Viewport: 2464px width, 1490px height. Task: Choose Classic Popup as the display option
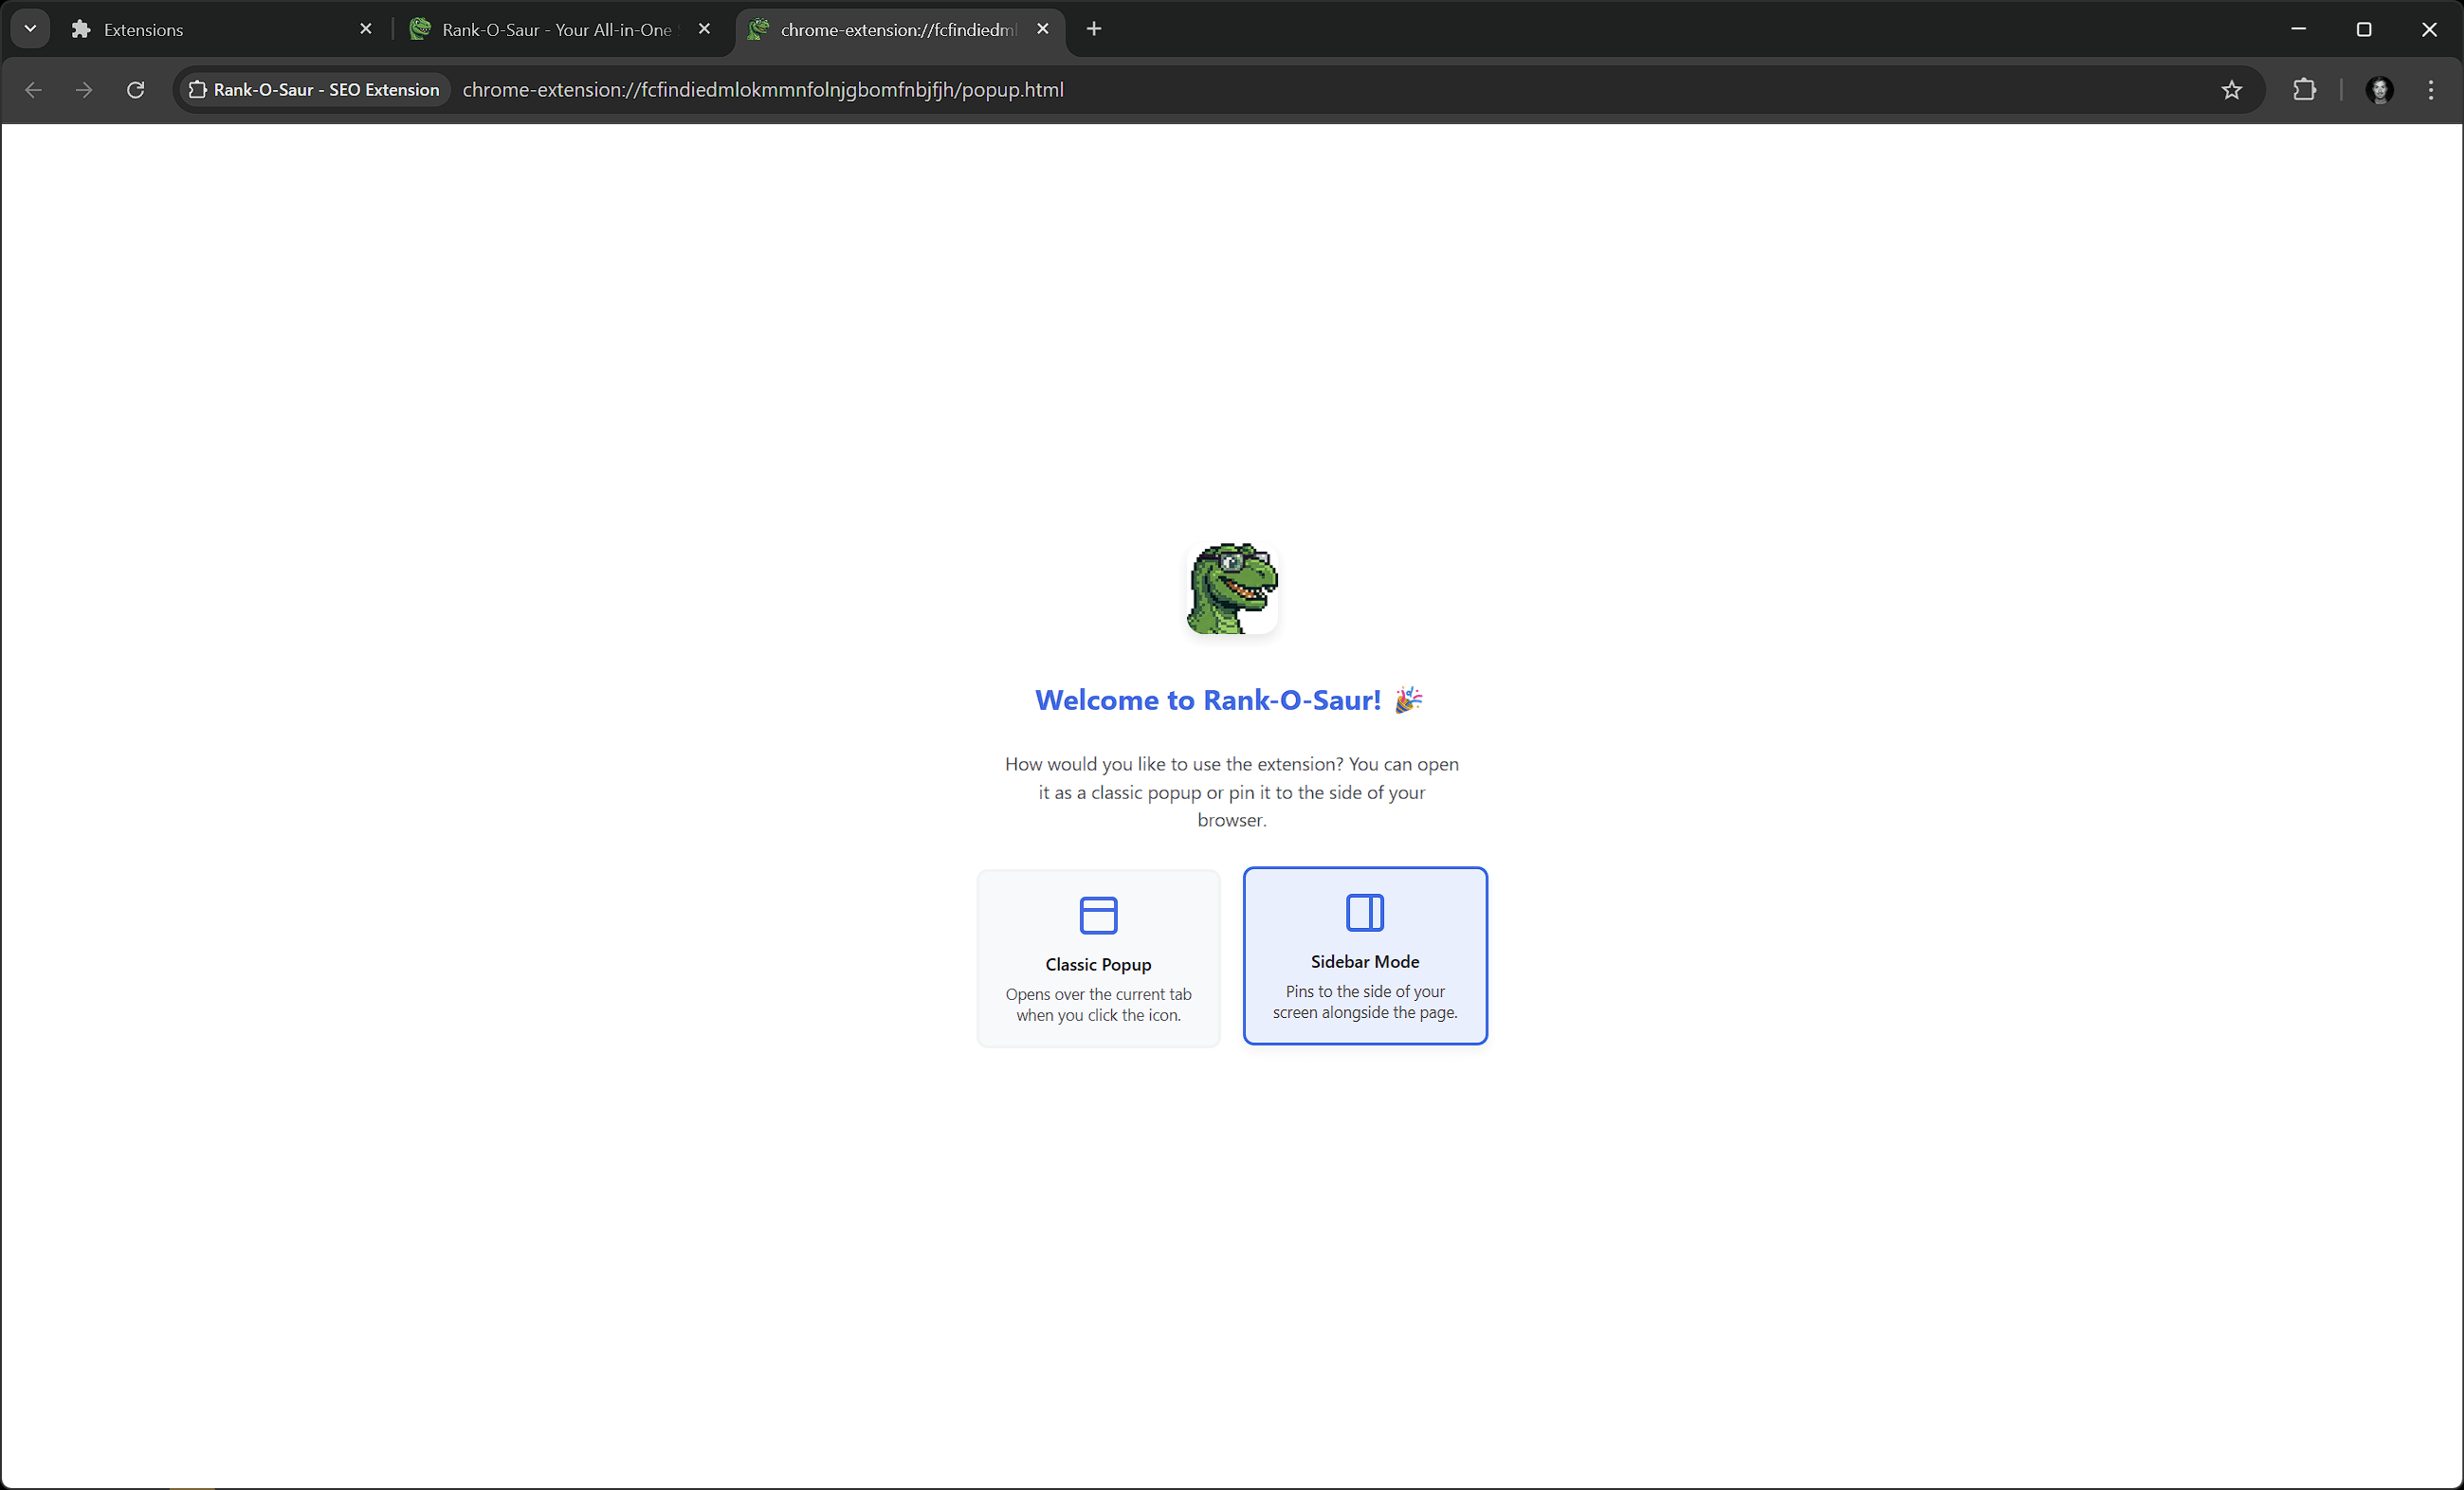1098,957
